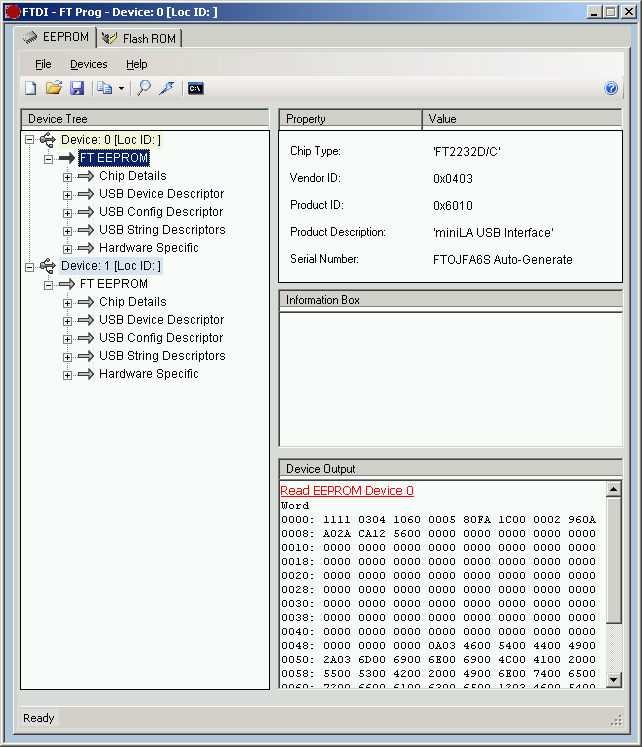Select USB Device Descriptor item under Device 1
This screenshot has width=642, height=747.
tap(161, 320)
